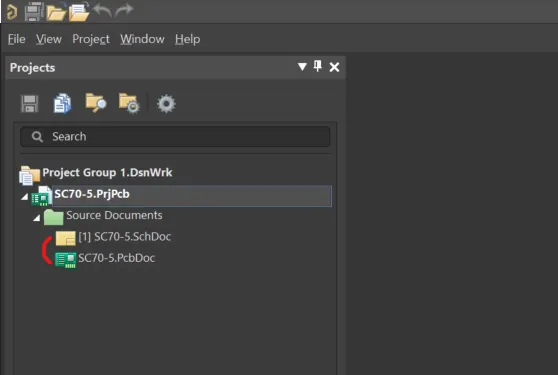Click the Compile documents icon in Projects panel
The image size is (558, 375).
point(62,104)
